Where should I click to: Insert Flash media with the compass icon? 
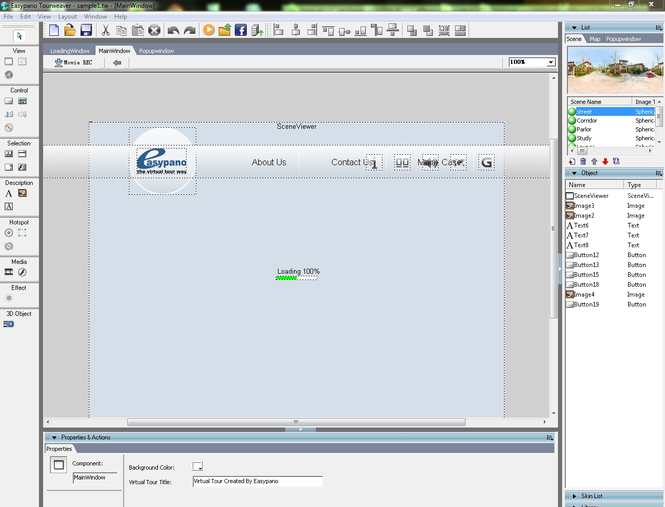click(22, 272)
